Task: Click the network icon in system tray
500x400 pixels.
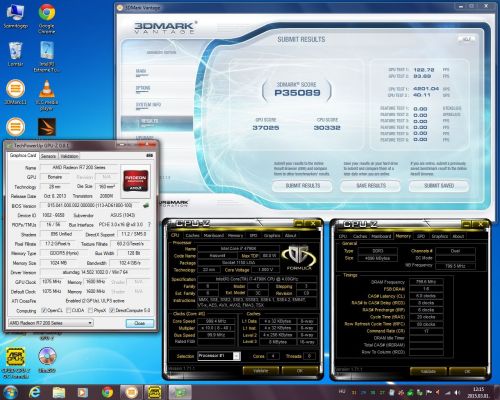Action: pyautogui.click(x=448, y=393)
